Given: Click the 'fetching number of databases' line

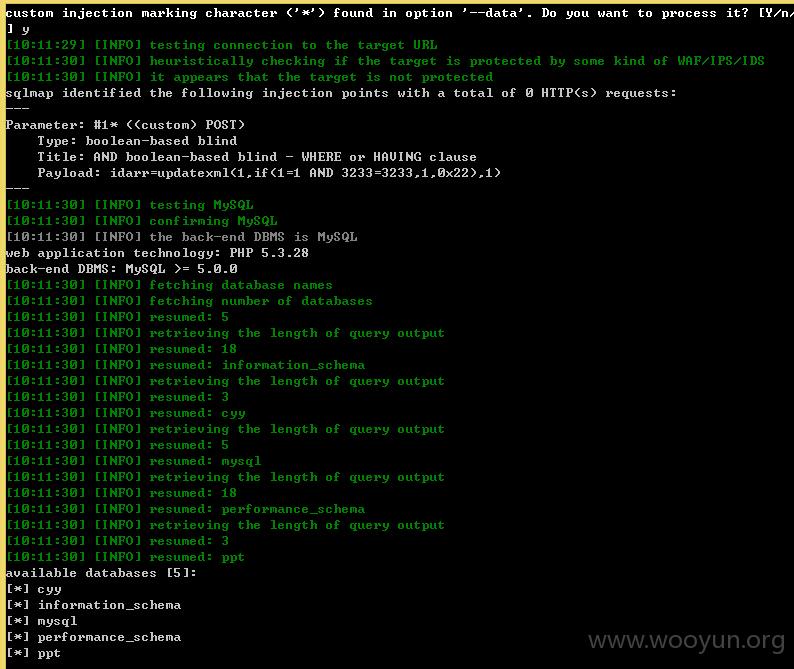Looking at the screenshot, I should coord(189,301).
